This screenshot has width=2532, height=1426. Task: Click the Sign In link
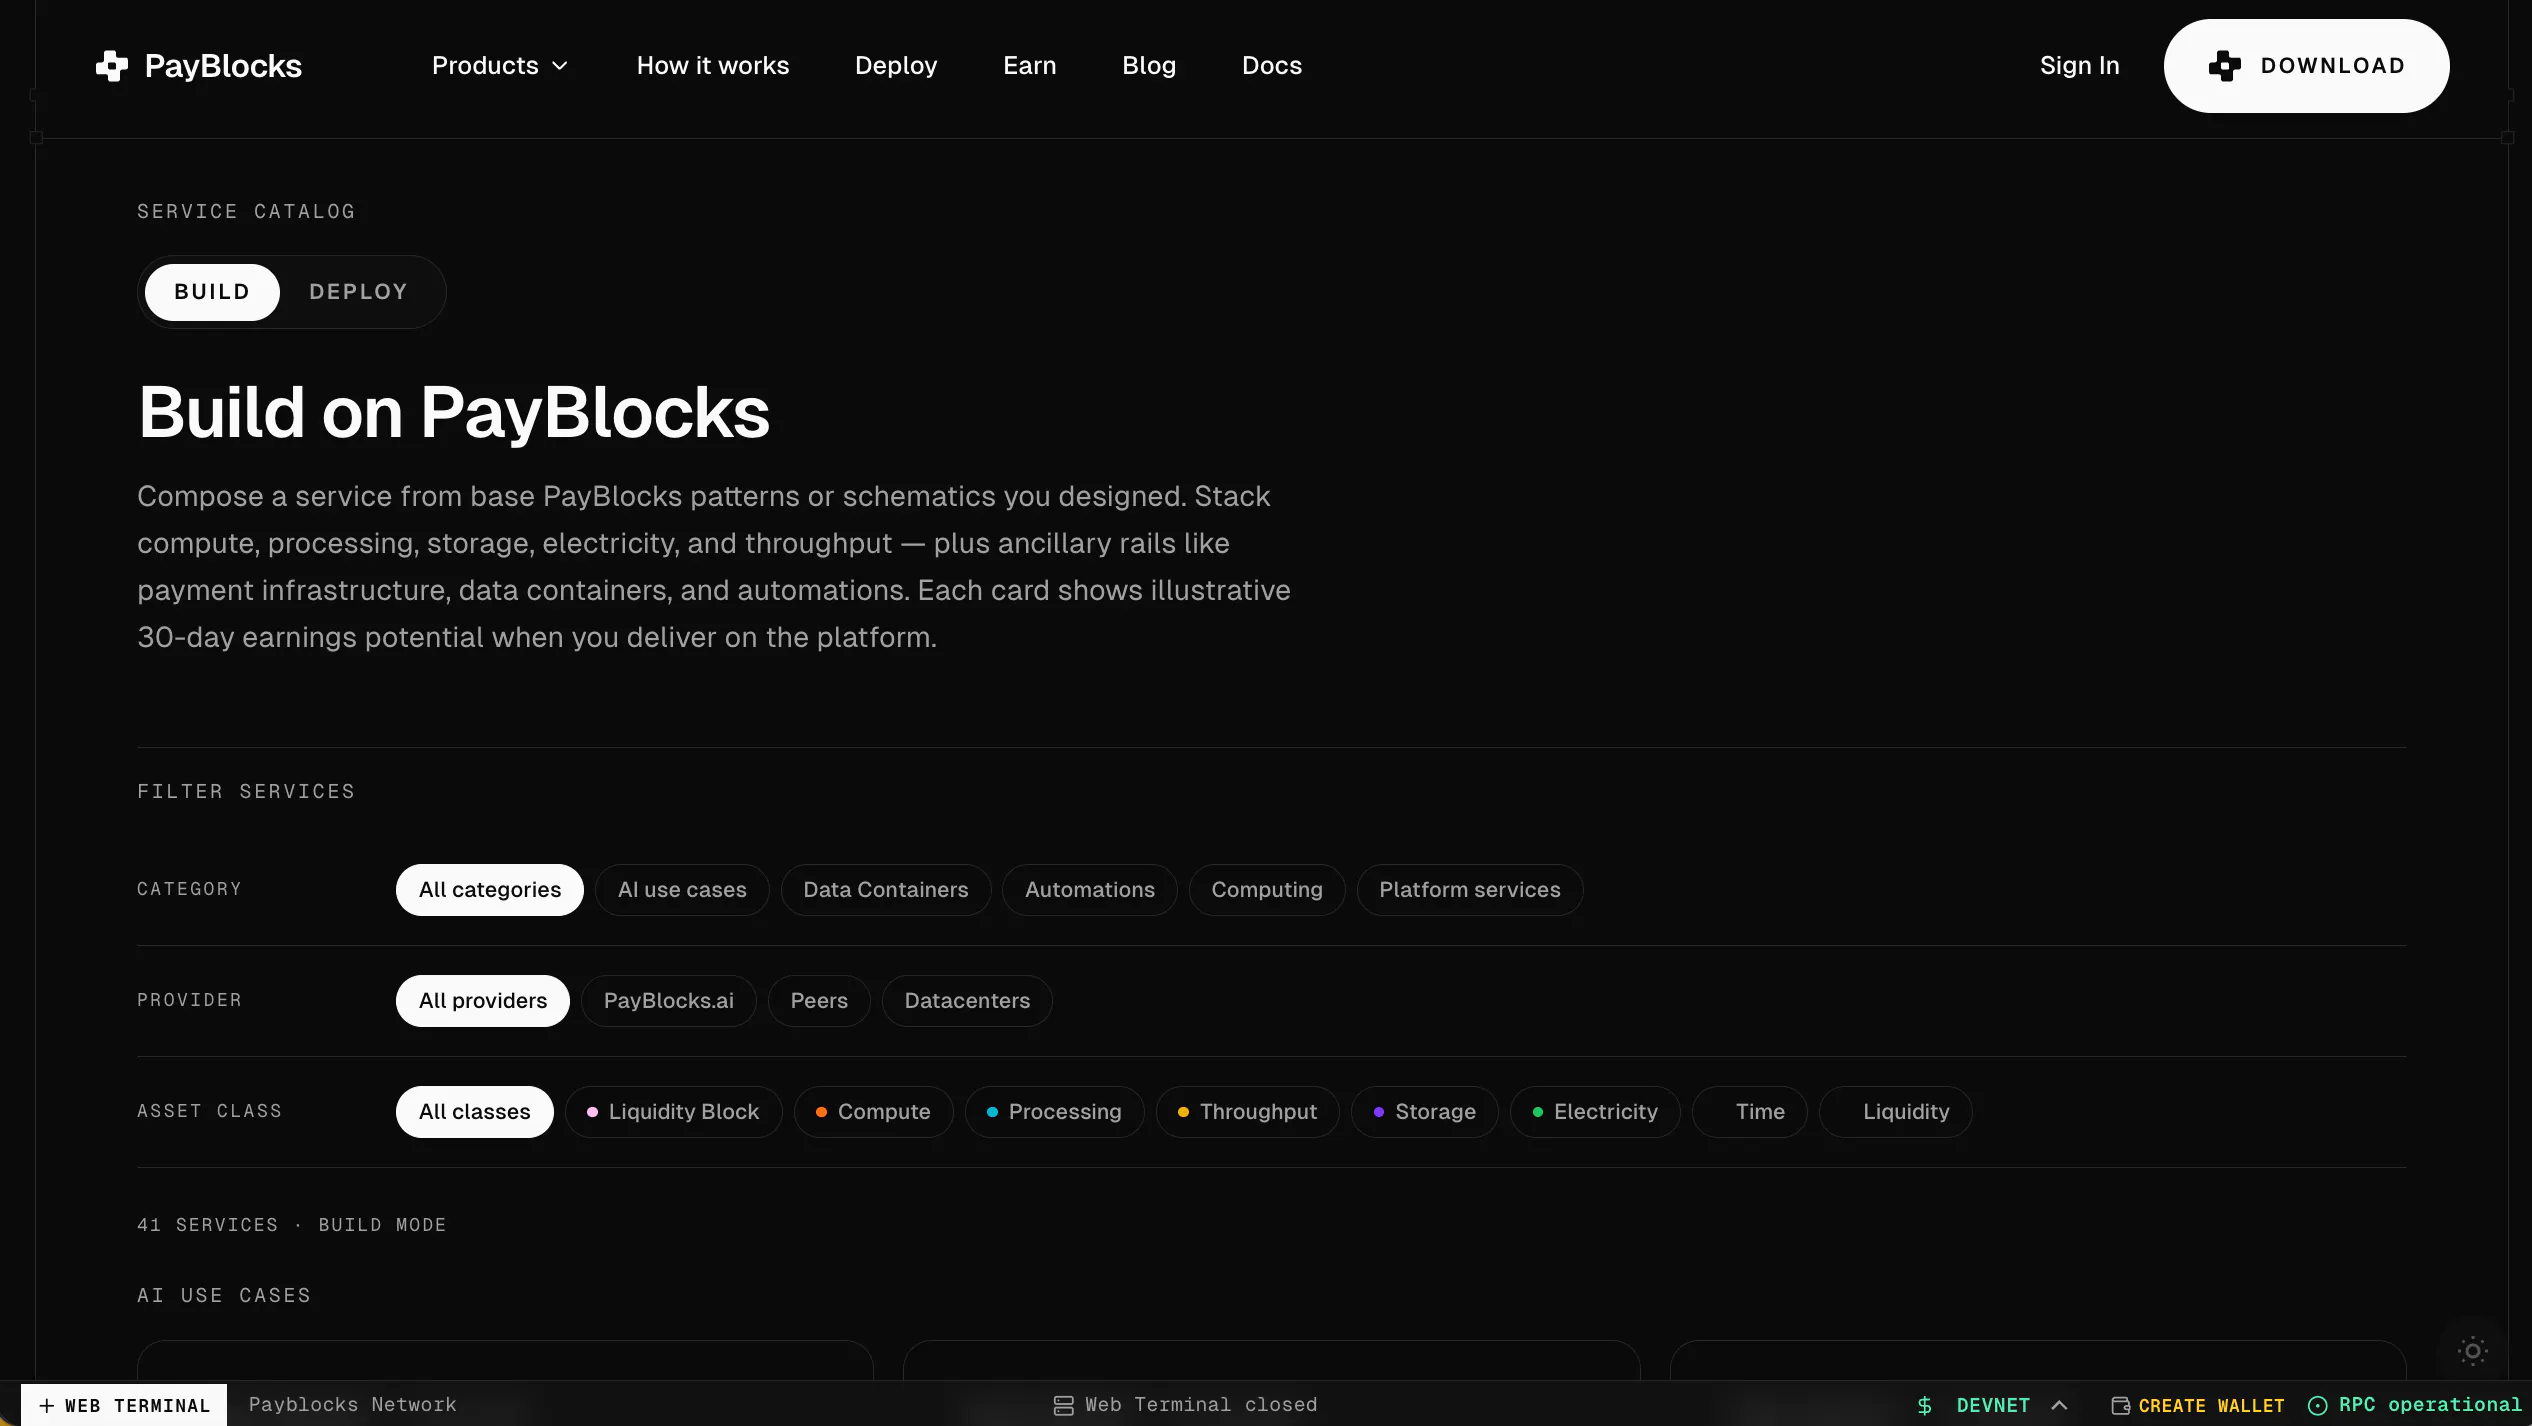pos(2080,66)
